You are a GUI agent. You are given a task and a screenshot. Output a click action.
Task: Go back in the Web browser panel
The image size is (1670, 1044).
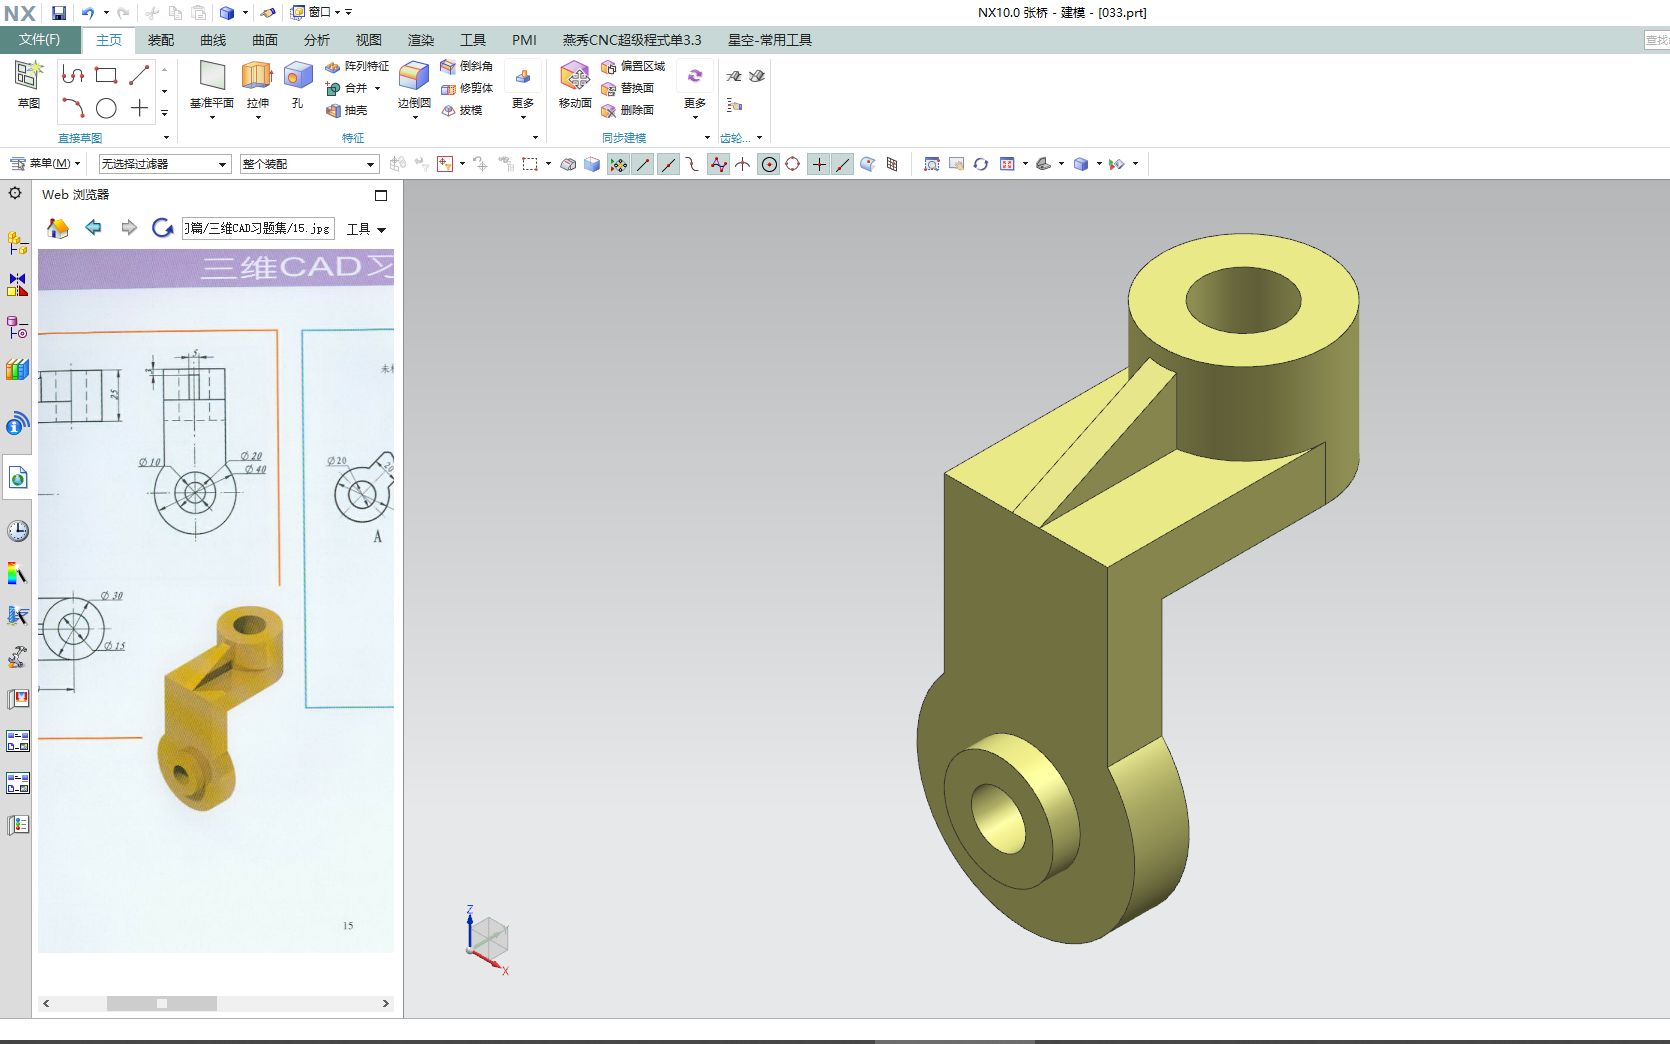tap(94, 228)
